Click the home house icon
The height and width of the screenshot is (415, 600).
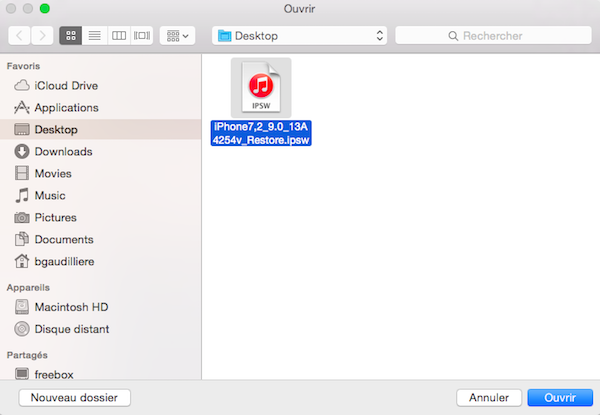point(22,261)
